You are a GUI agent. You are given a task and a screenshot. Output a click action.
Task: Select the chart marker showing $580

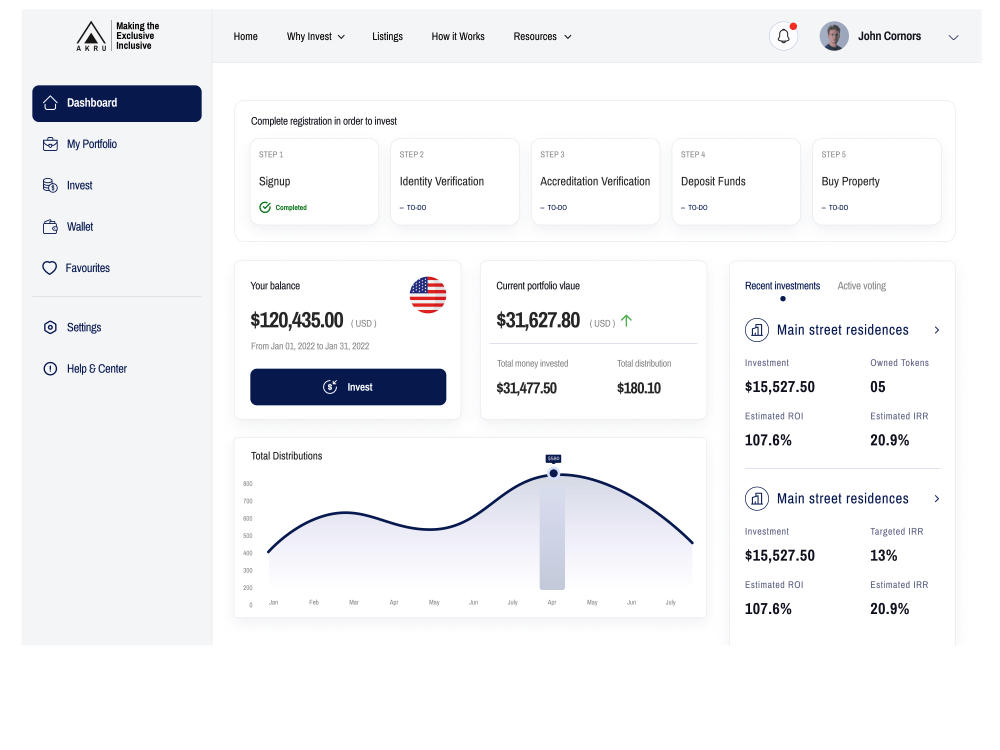point(553,473)
